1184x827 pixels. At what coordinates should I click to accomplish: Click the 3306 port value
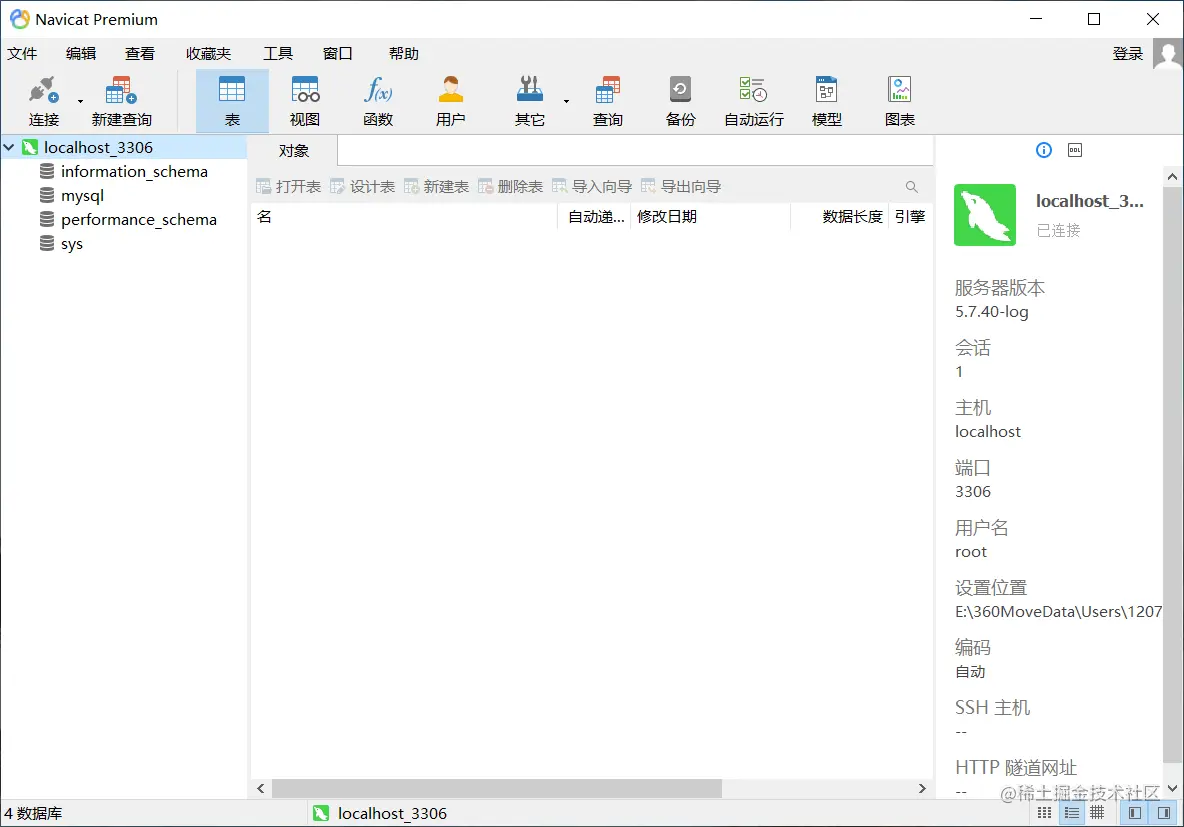click(973, 492)
